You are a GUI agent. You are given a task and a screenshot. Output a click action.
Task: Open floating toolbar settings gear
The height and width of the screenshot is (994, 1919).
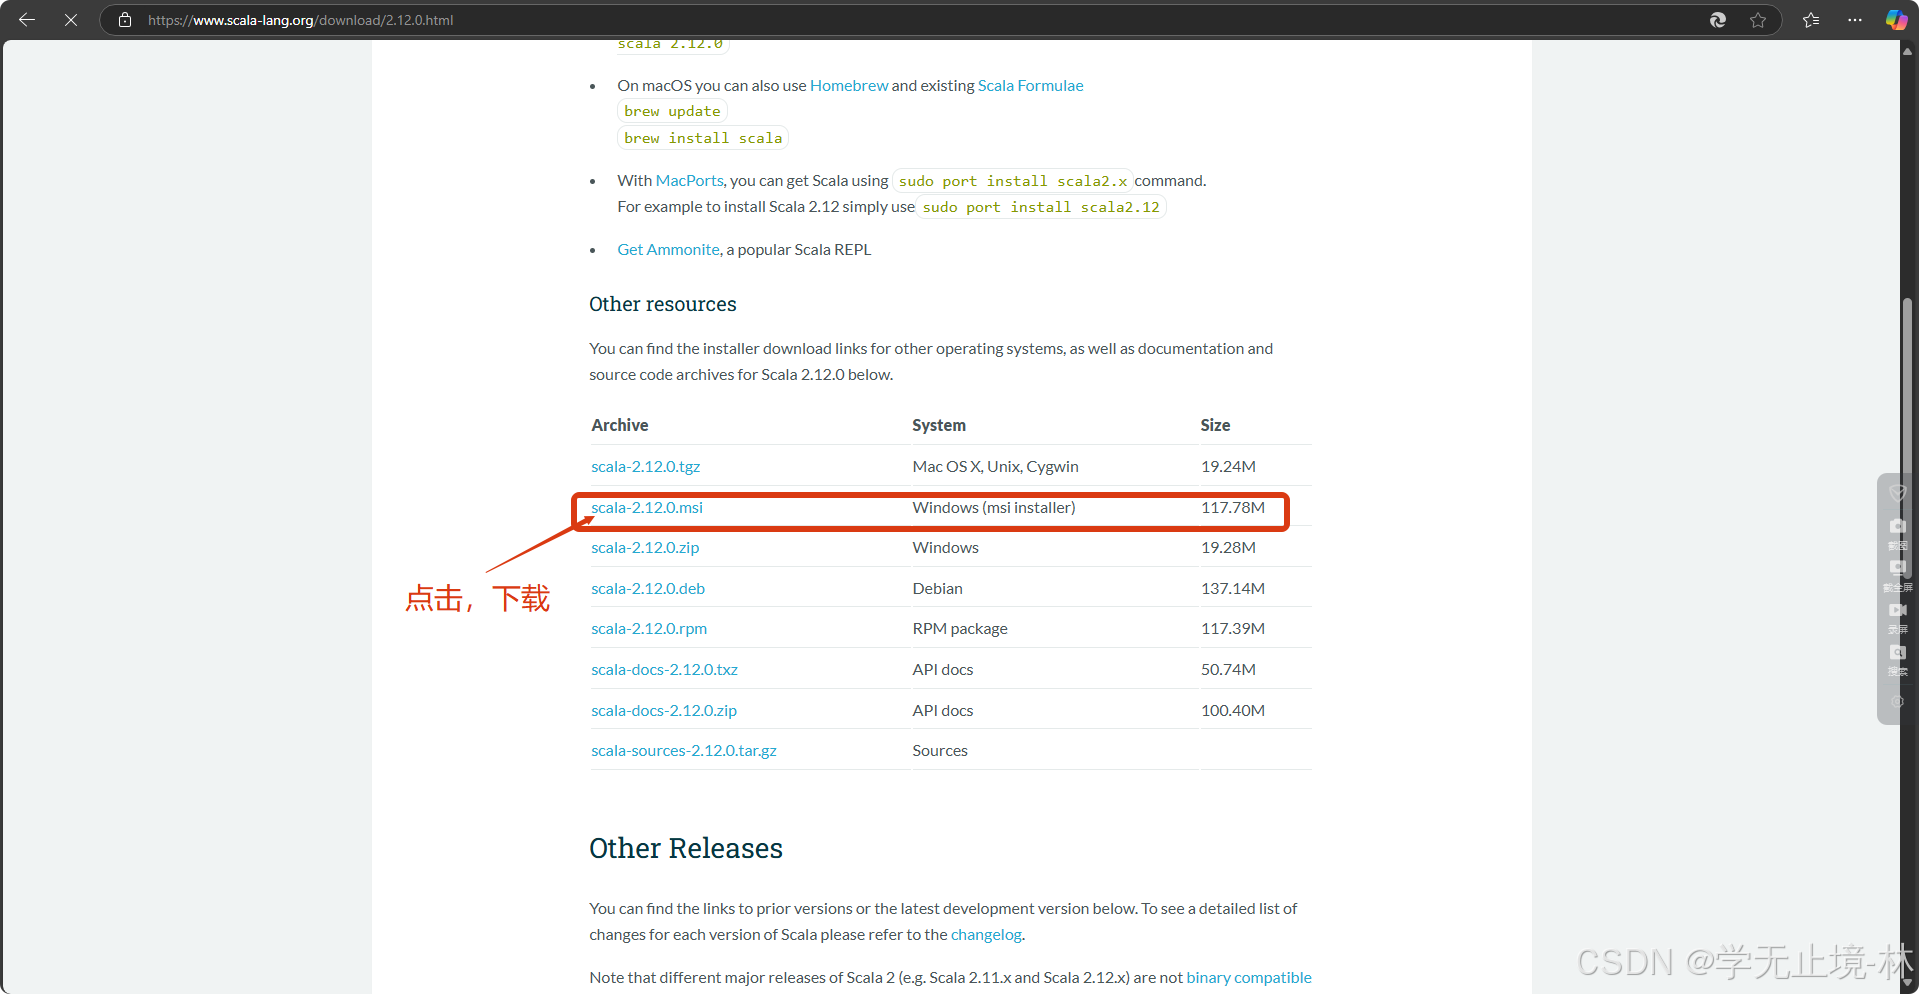point(1898,701)
